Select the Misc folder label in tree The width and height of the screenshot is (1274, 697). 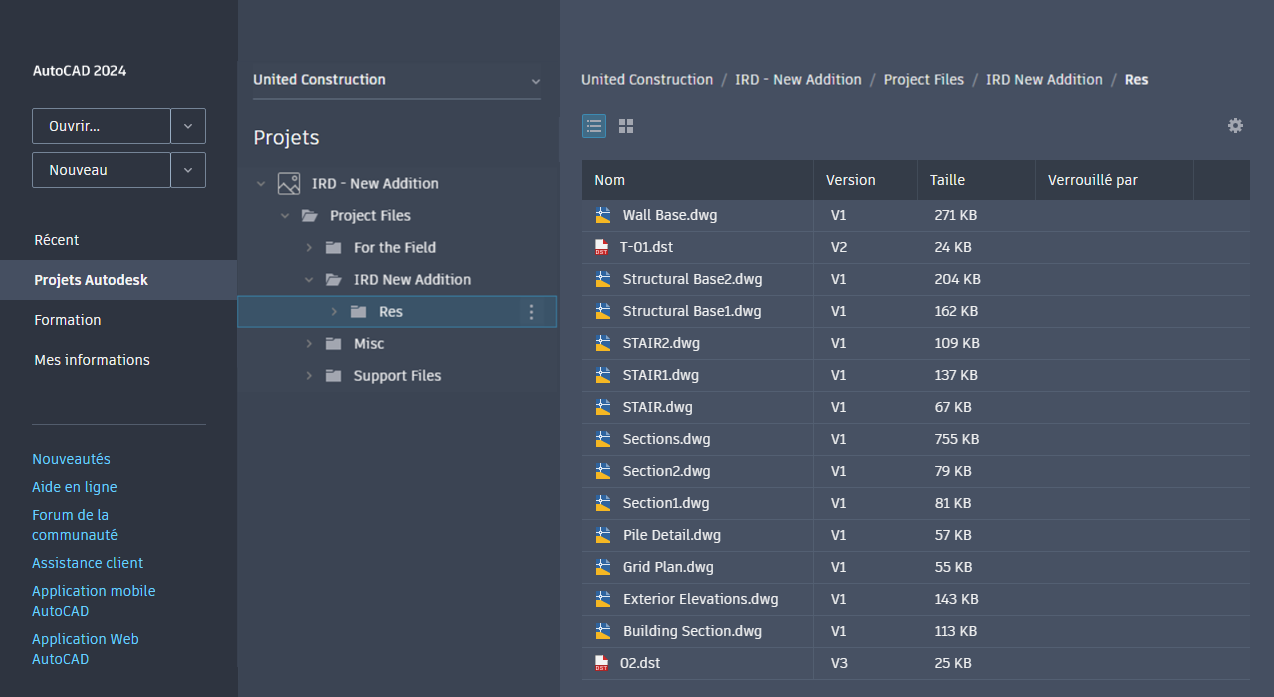pos(369,343)
